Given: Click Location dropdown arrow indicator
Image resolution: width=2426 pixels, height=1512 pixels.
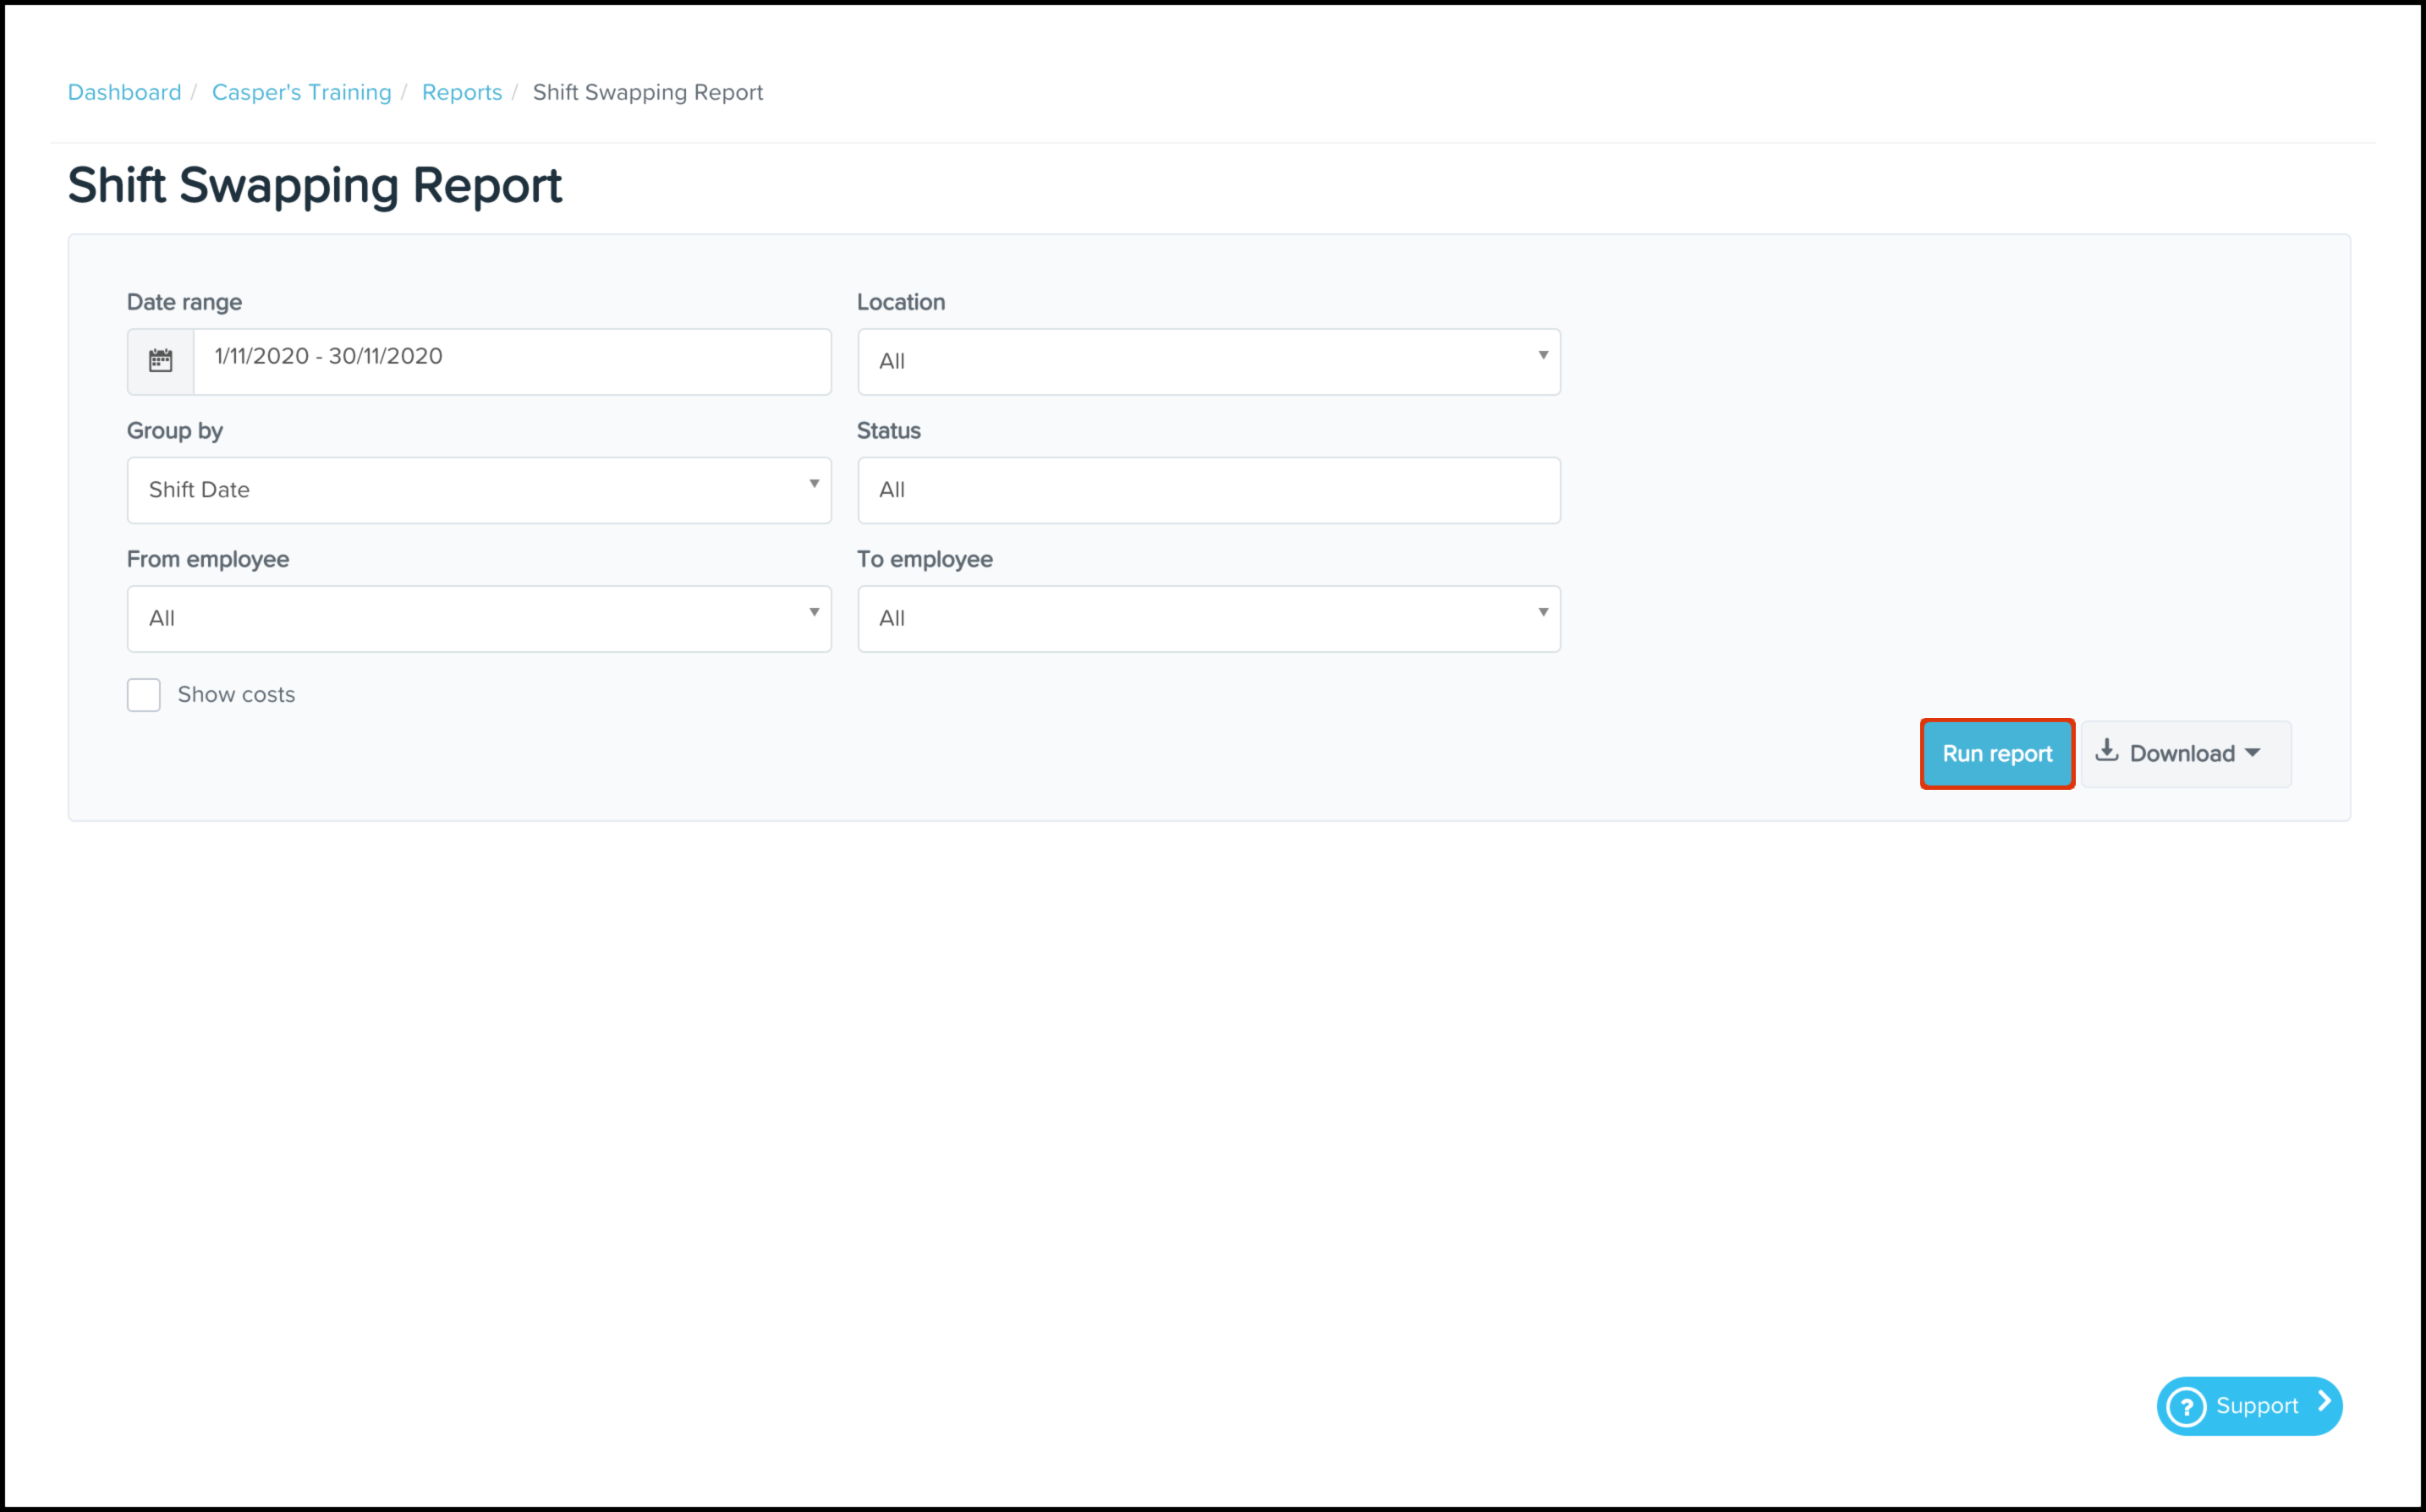Looking at the screenshot, I should [x=1542, y=355].
